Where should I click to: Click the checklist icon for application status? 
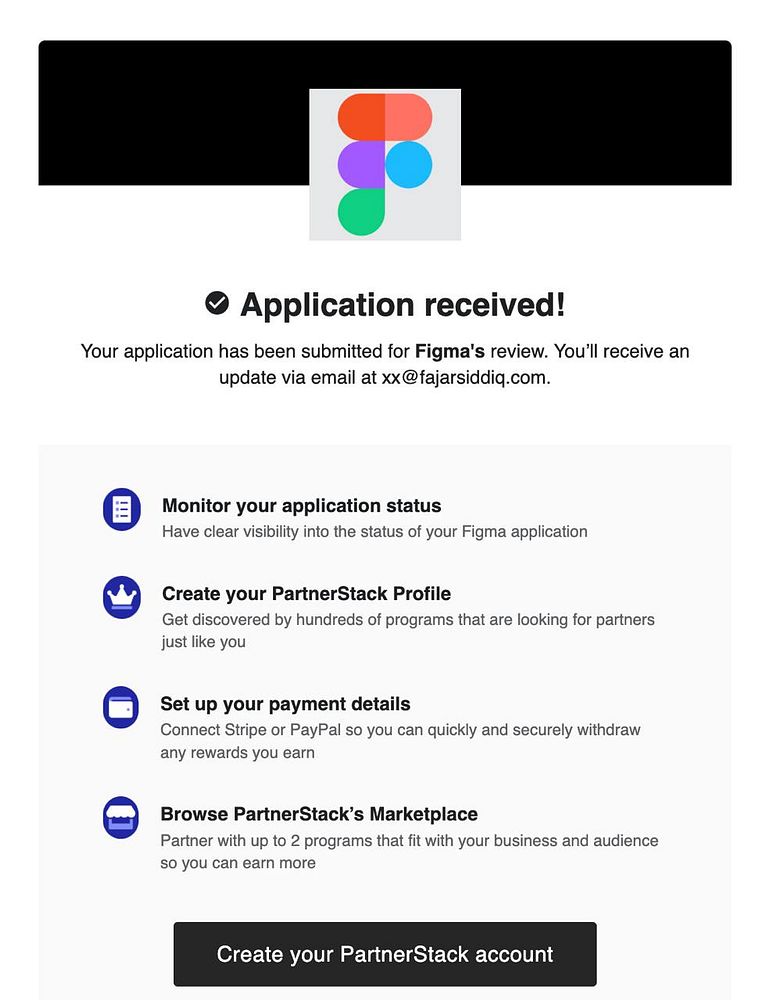click(x=121, y=509)
